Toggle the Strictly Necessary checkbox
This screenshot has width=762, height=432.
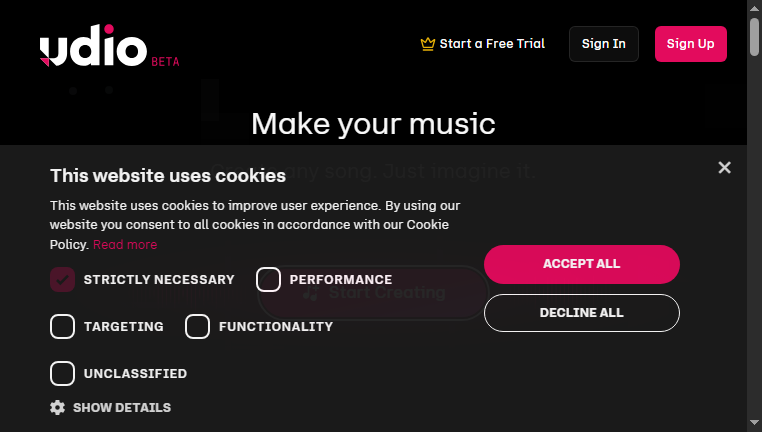(x=62, y=279)
